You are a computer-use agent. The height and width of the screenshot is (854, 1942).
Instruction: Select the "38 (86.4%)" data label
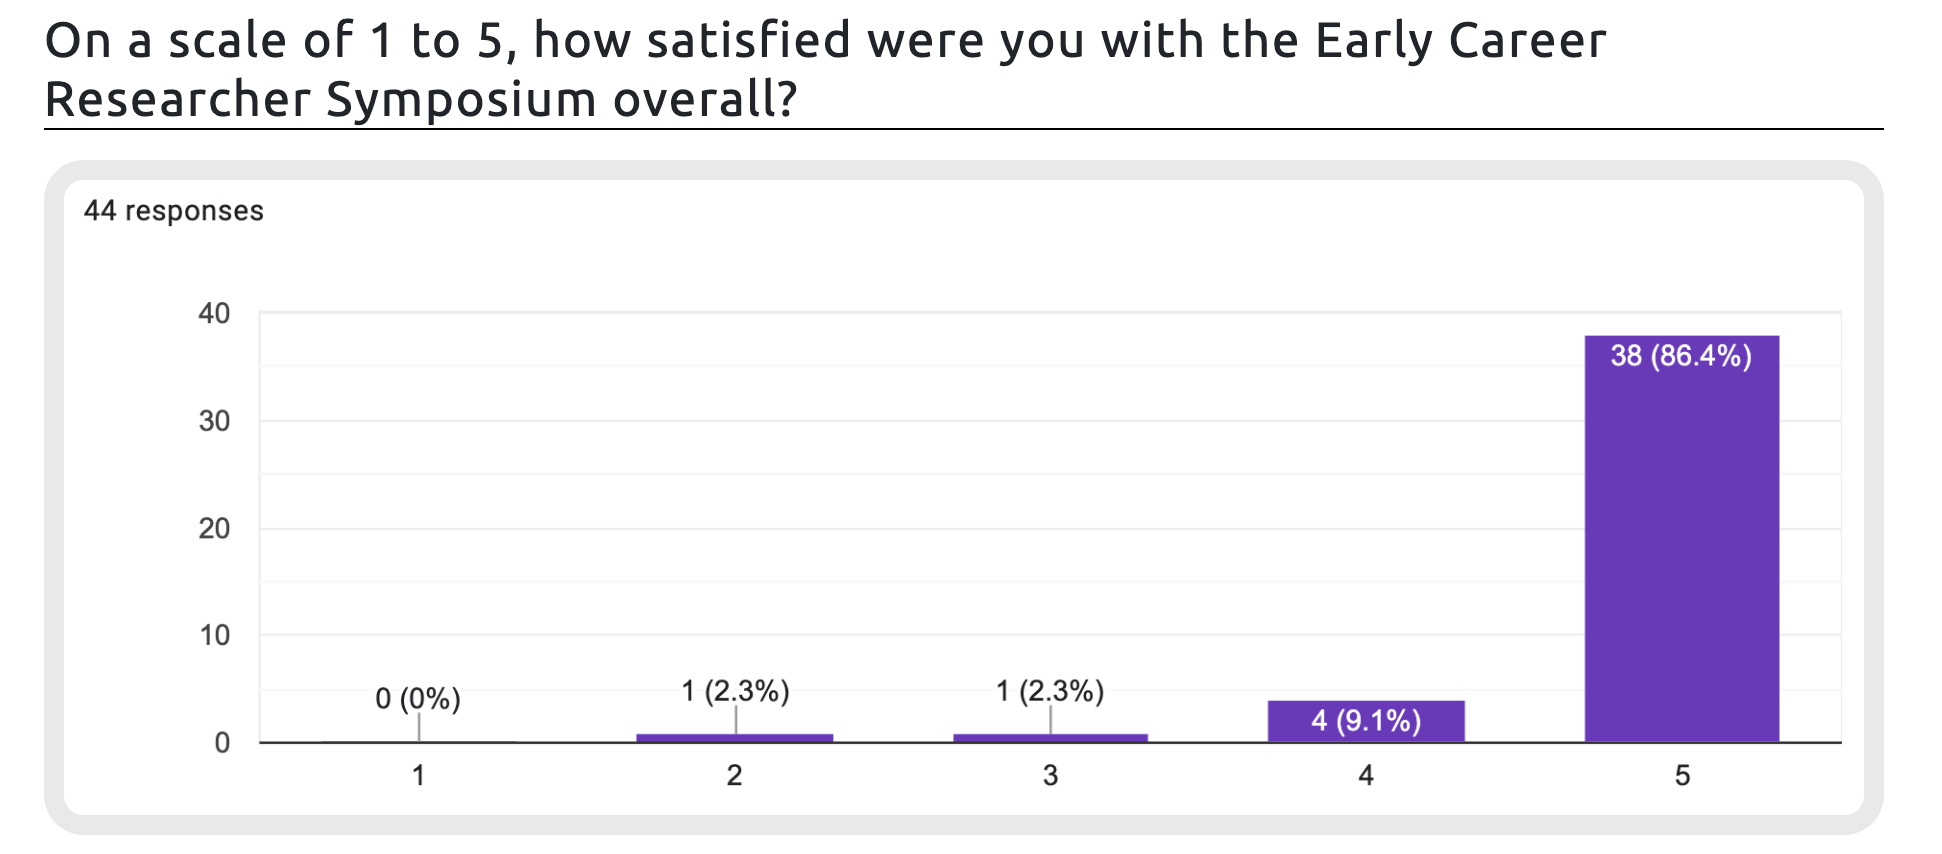coord(1681,356)
